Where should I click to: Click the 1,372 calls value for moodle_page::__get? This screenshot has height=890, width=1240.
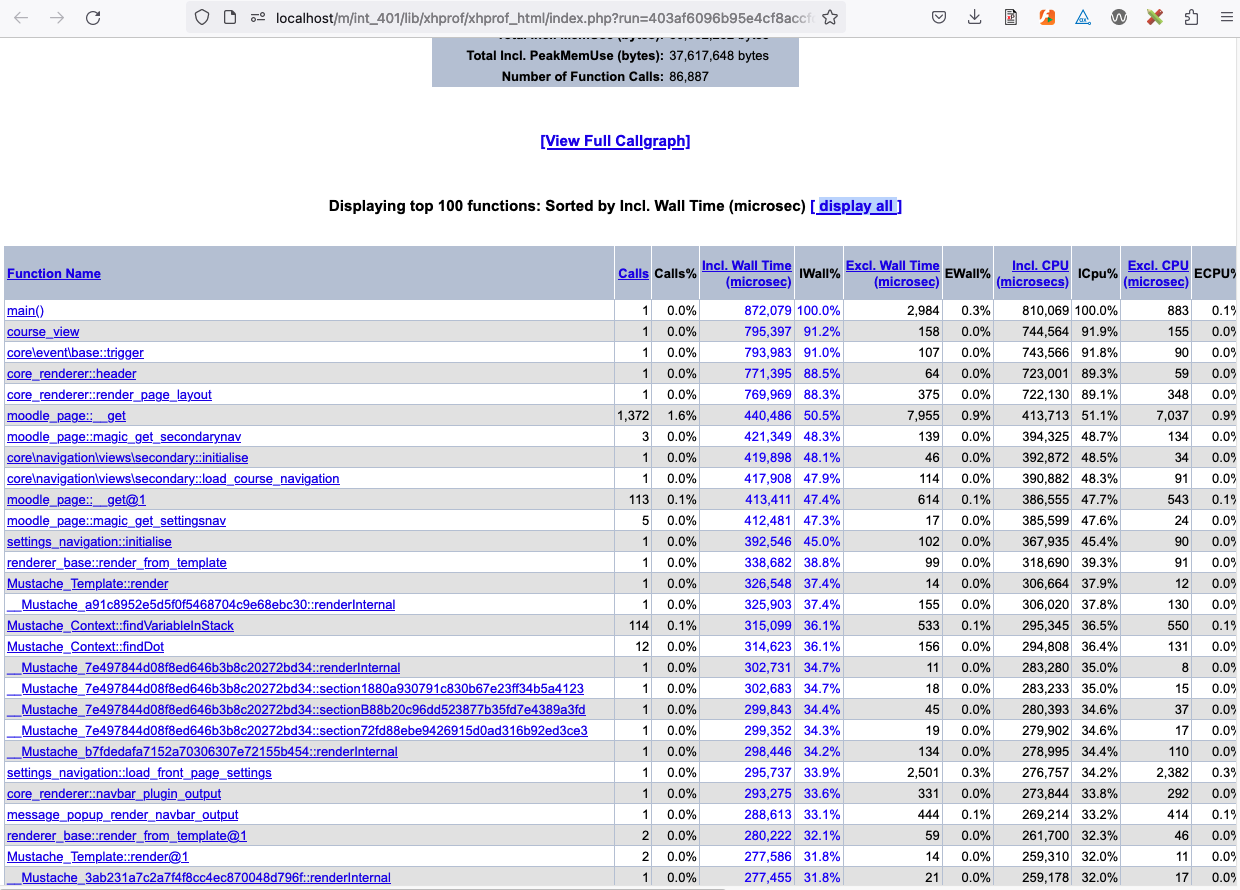[x=633, y=416]
